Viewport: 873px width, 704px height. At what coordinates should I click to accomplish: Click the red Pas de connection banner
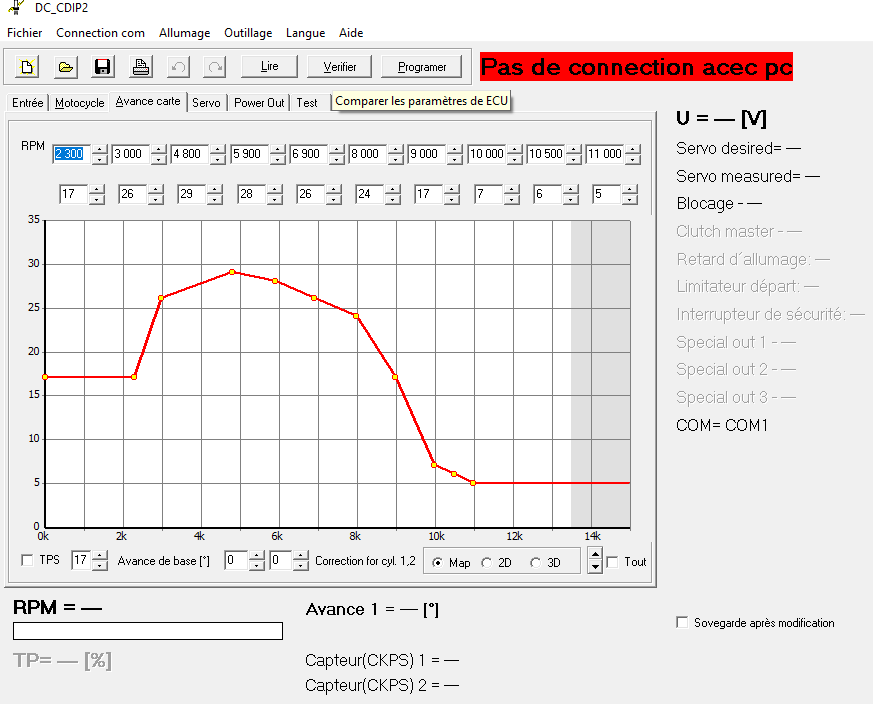pos(636,67)
